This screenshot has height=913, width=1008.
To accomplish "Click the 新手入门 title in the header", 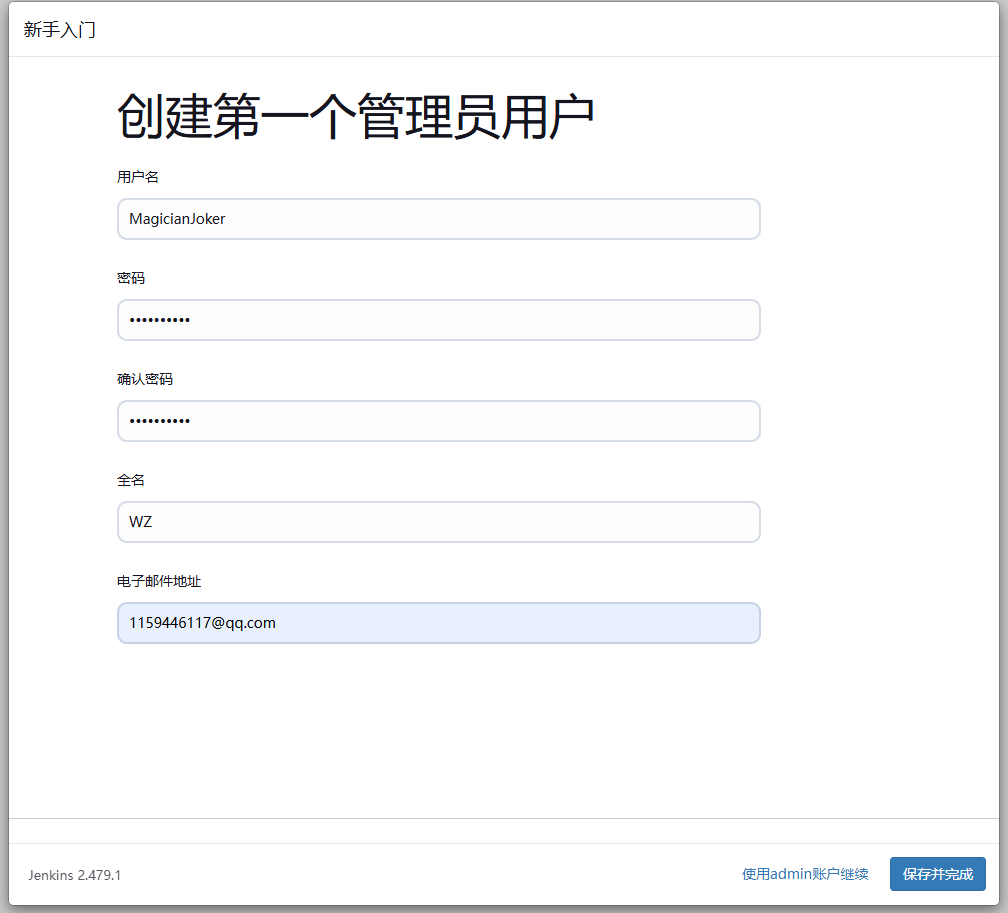I will [60, 30].
